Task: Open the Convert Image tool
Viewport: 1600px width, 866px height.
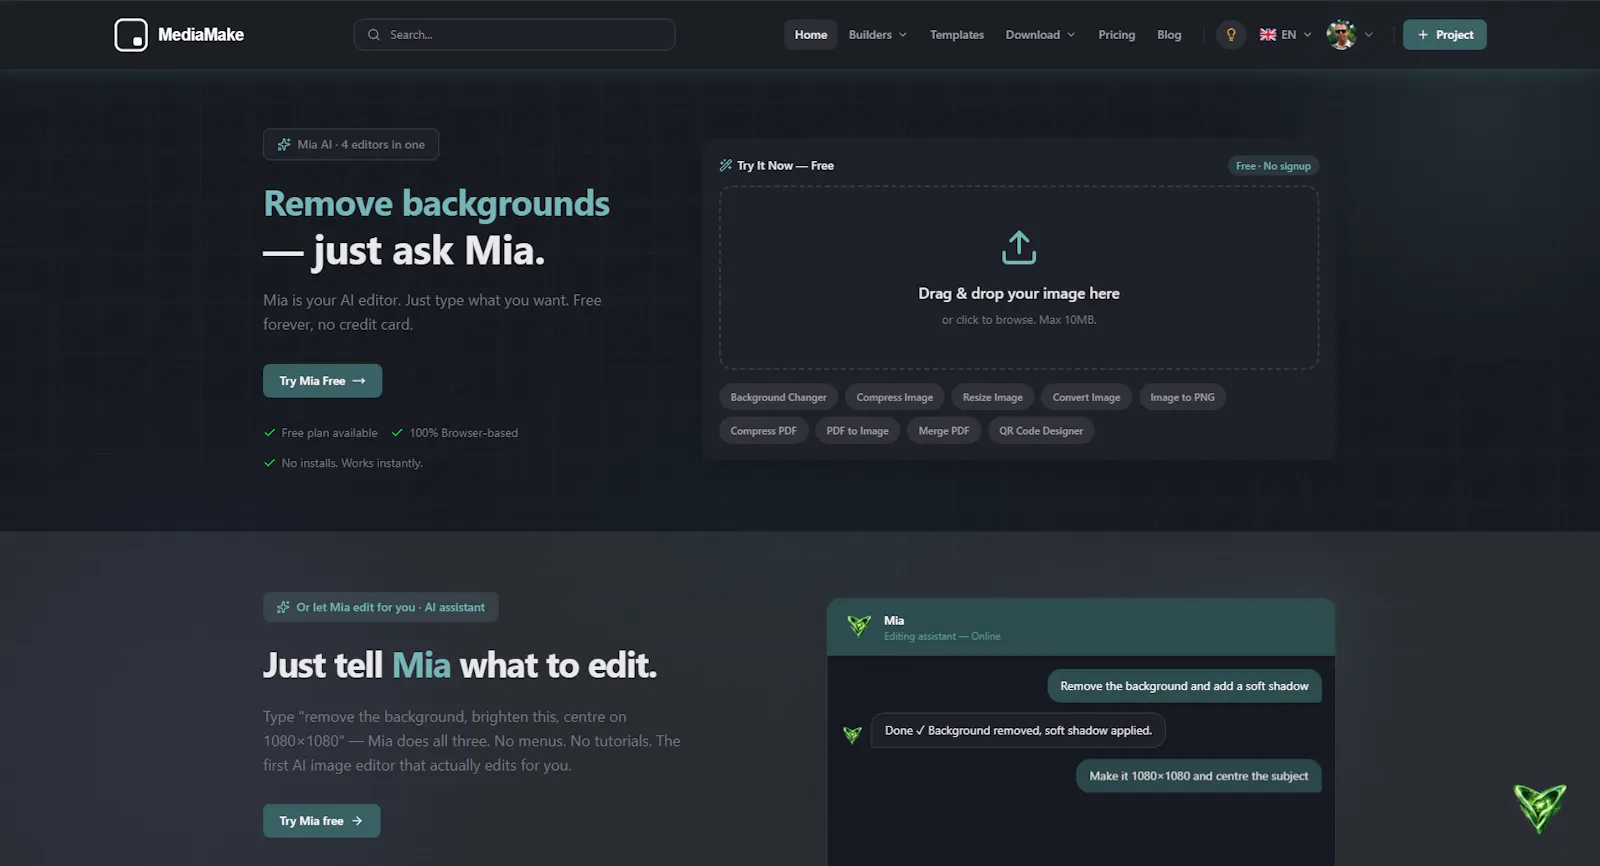Action: pyautogui.click(x=1086, y=398)
